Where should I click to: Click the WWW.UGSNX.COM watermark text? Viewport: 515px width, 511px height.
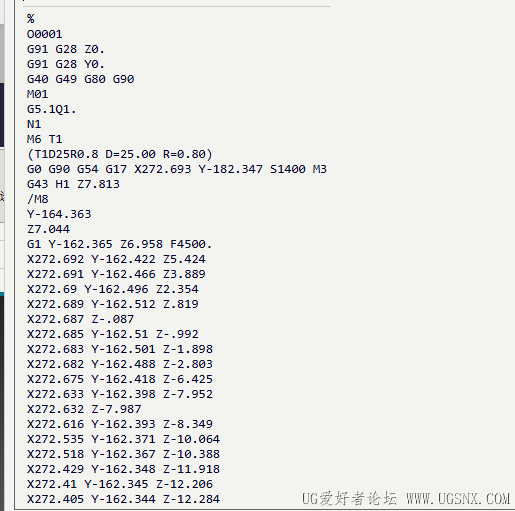click(x=458, y=499)
